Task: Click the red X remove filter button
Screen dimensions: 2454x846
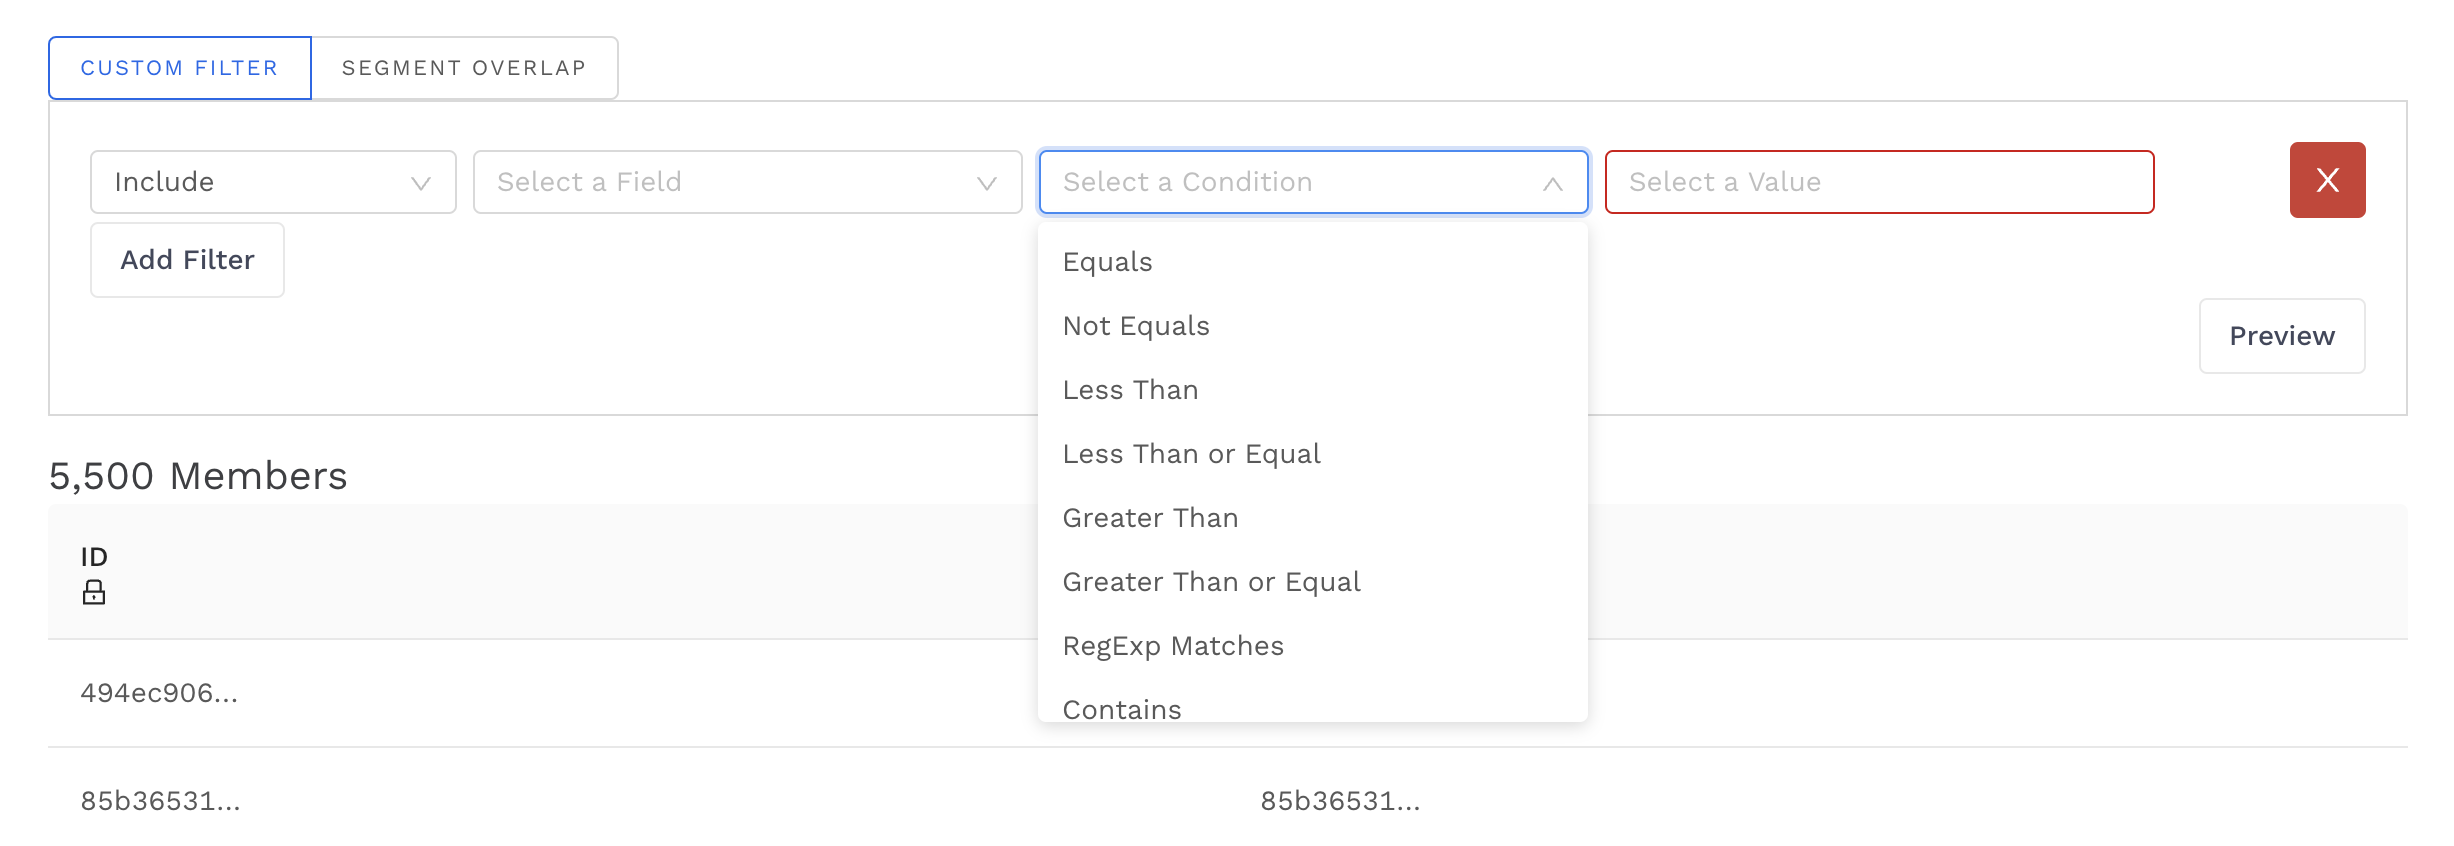Action: 2326,180
